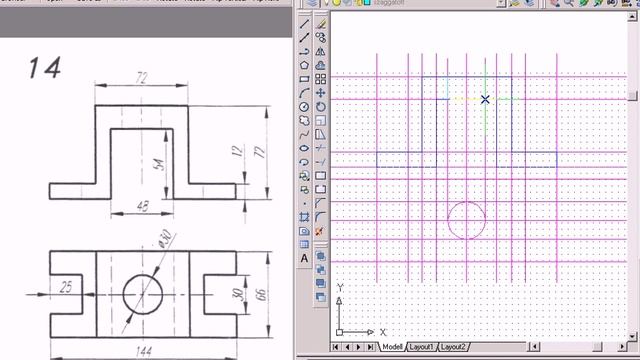640x360 pixels.
Task: Click Send Under Objects draw order icon
Action: pyautogui.click(x=321, y=297)
